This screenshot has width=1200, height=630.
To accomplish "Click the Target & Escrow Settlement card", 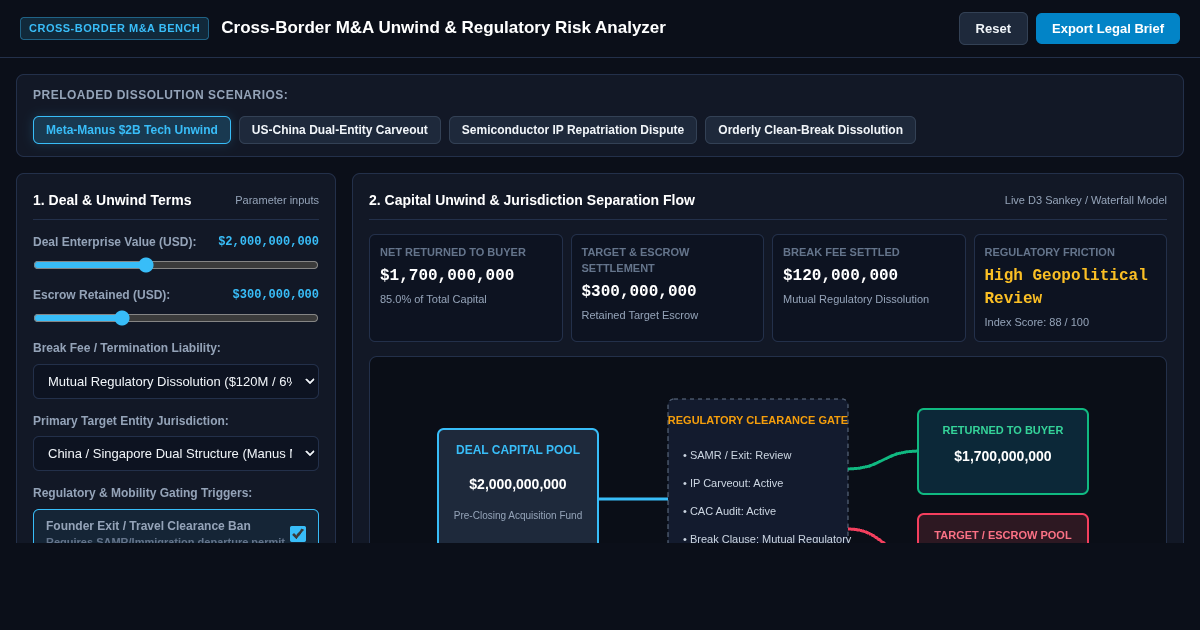I will tap(667, 288).
